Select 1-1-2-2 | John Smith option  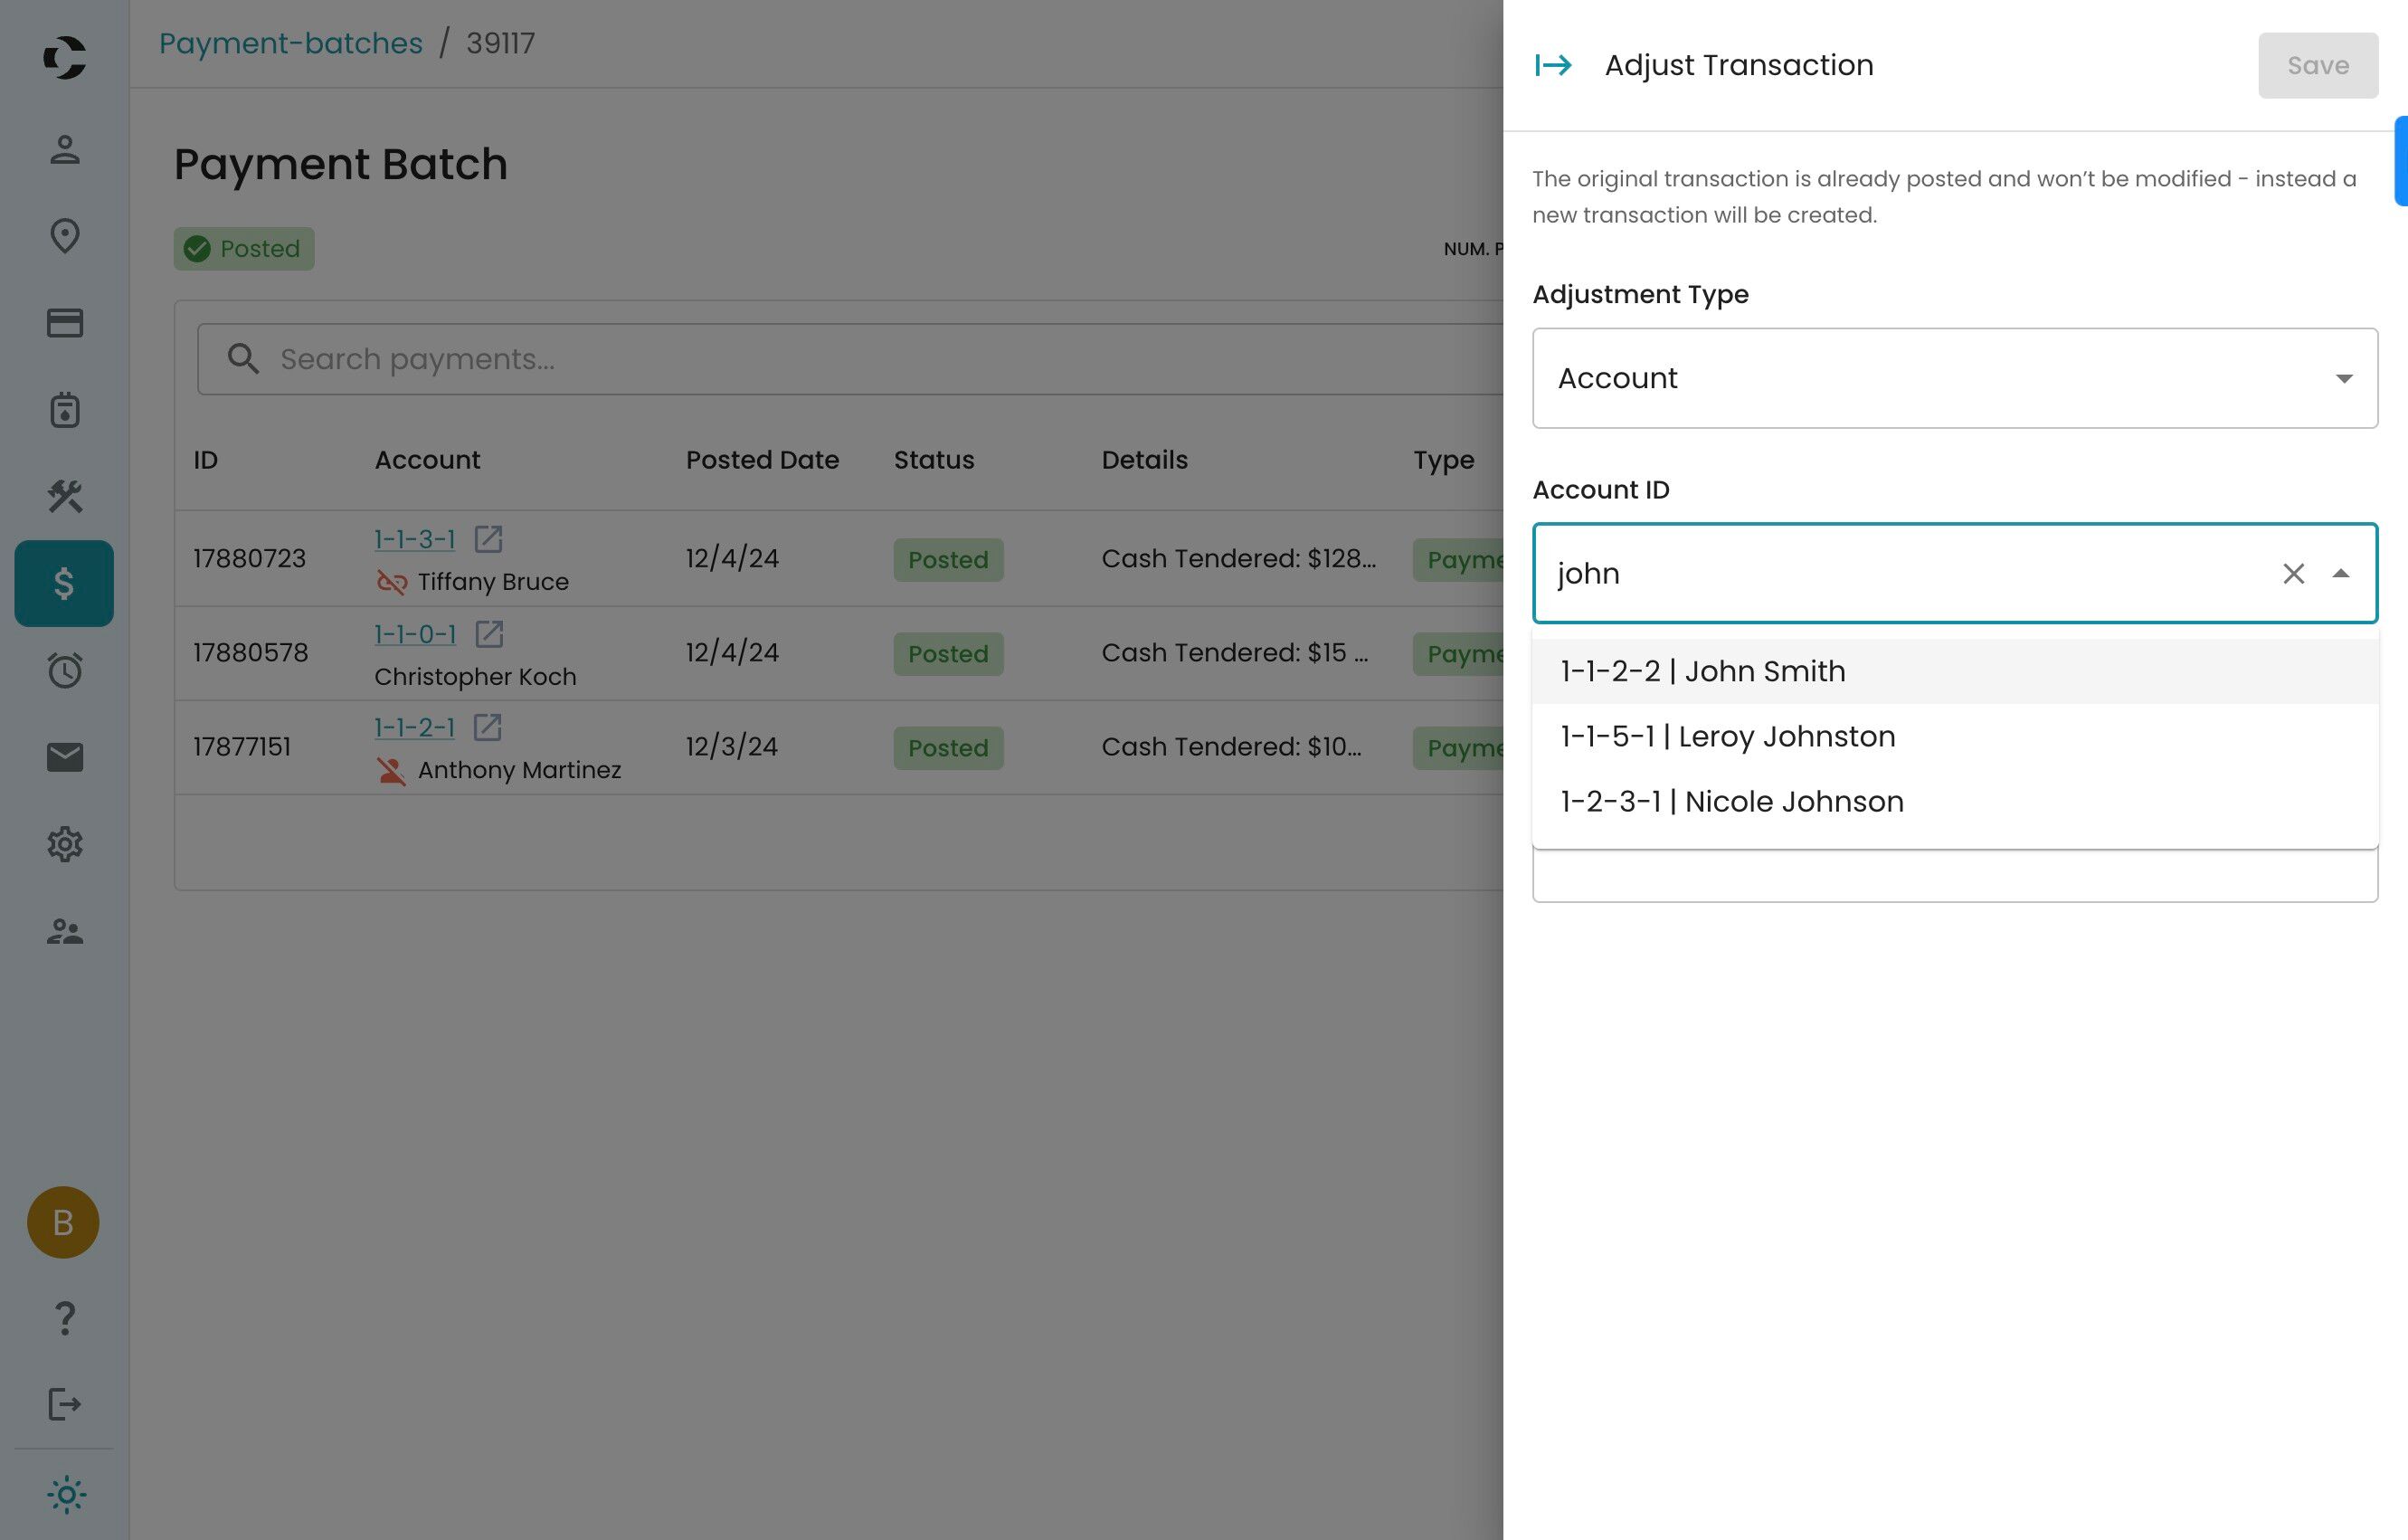(x=1702, y=671)
